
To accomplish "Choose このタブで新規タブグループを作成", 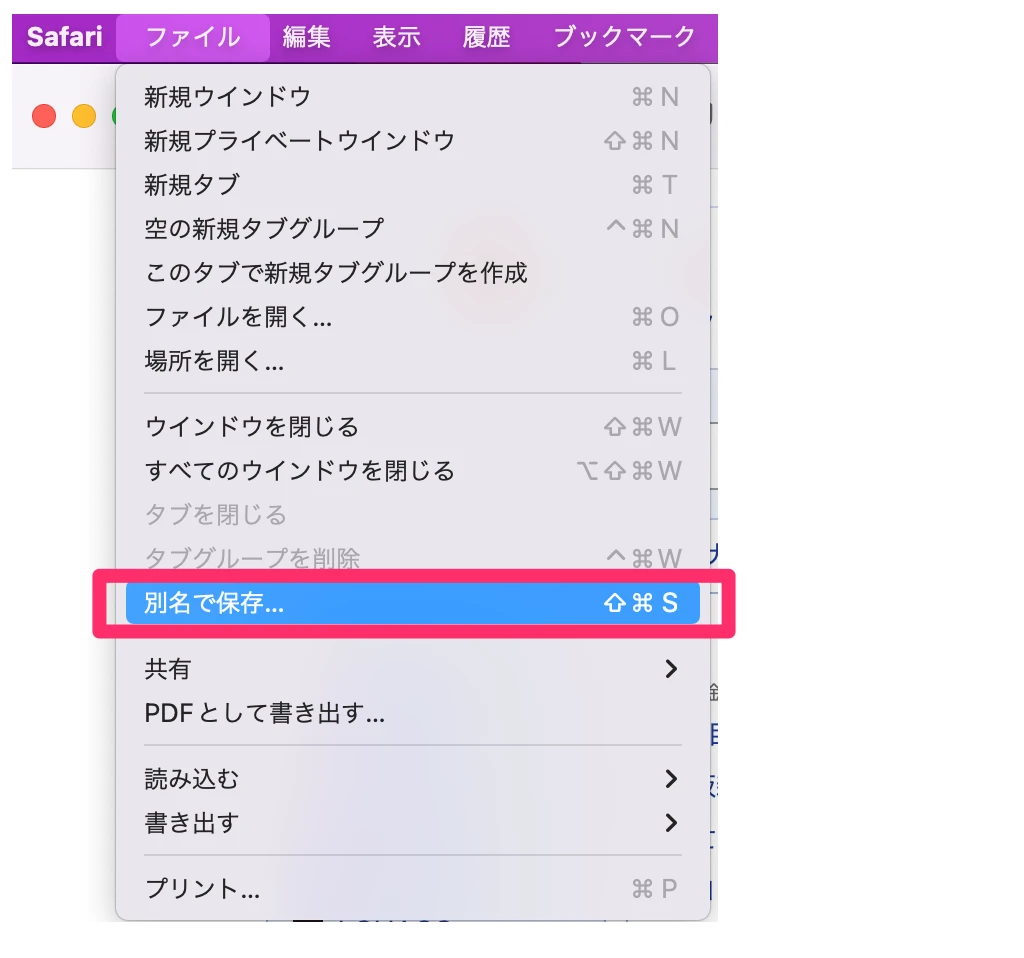I will click(413, 272).
